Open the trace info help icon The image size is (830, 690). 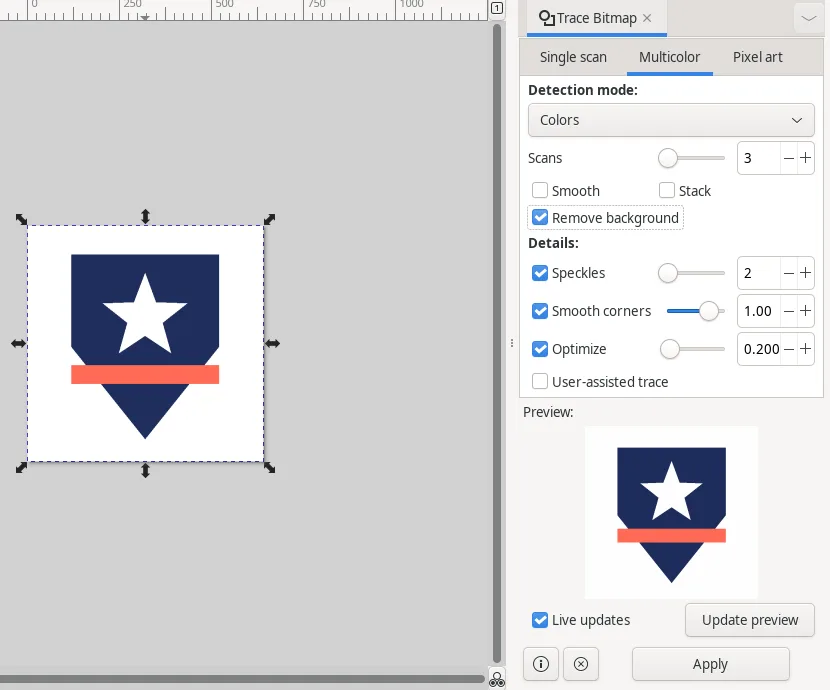(540, 664)
